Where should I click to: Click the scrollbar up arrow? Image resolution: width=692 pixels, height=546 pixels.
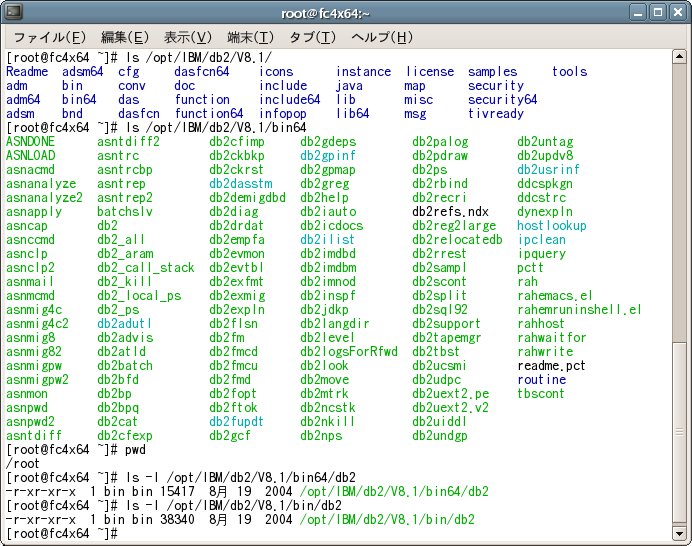(679, 56)
